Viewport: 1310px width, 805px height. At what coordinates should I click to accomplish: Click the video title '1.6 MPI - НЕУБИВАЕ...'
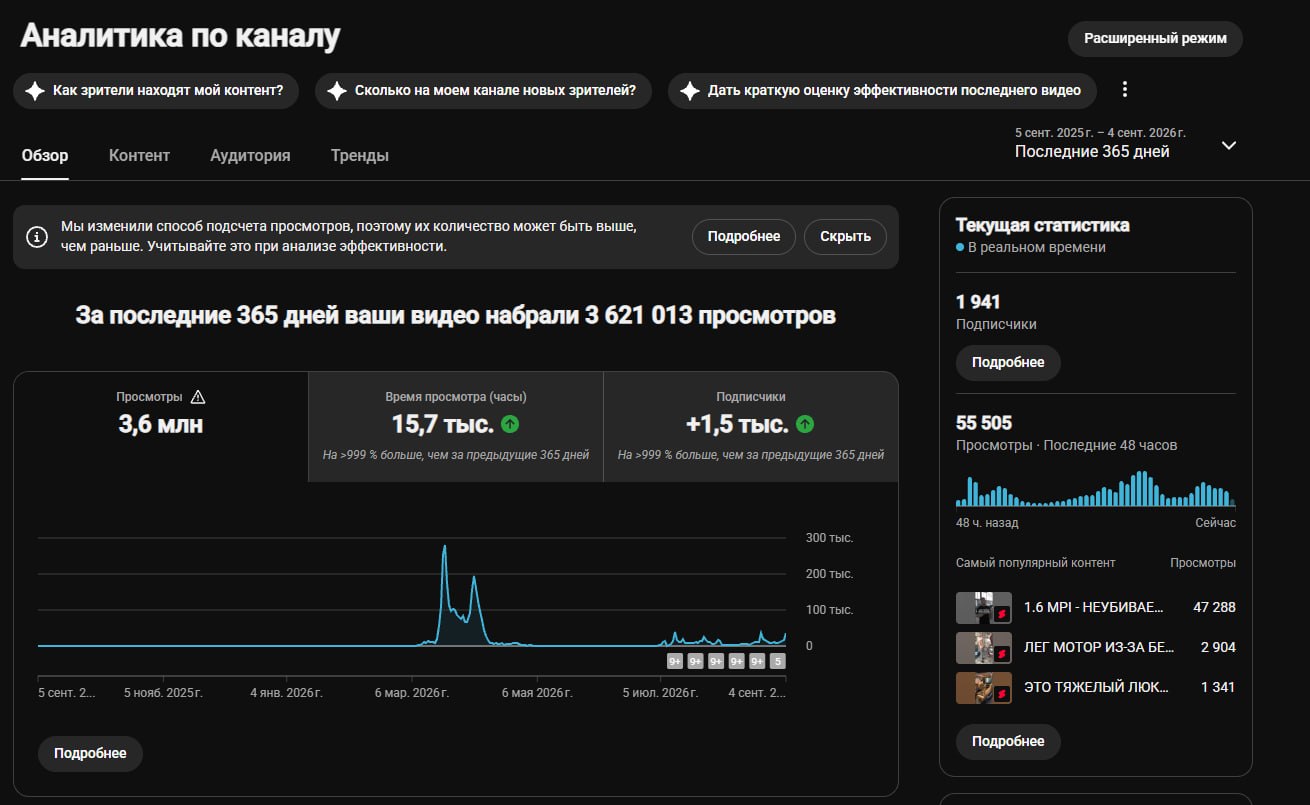pyautogui.click(x=1094, y=607)
